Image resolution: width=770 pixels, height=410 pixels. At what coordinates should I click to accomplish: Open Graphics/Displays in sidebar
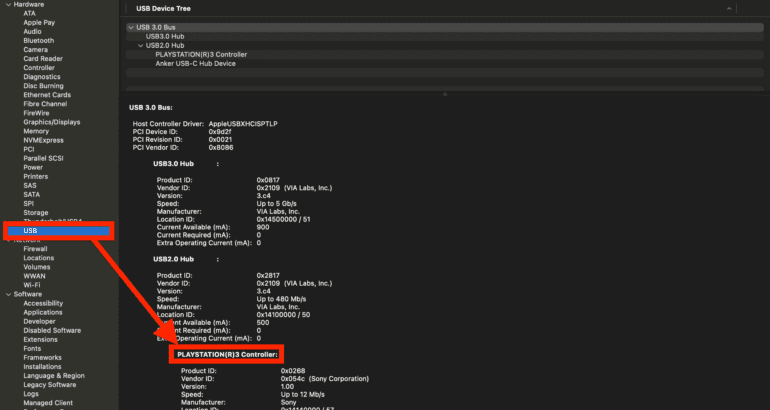(x=51, y=122)
